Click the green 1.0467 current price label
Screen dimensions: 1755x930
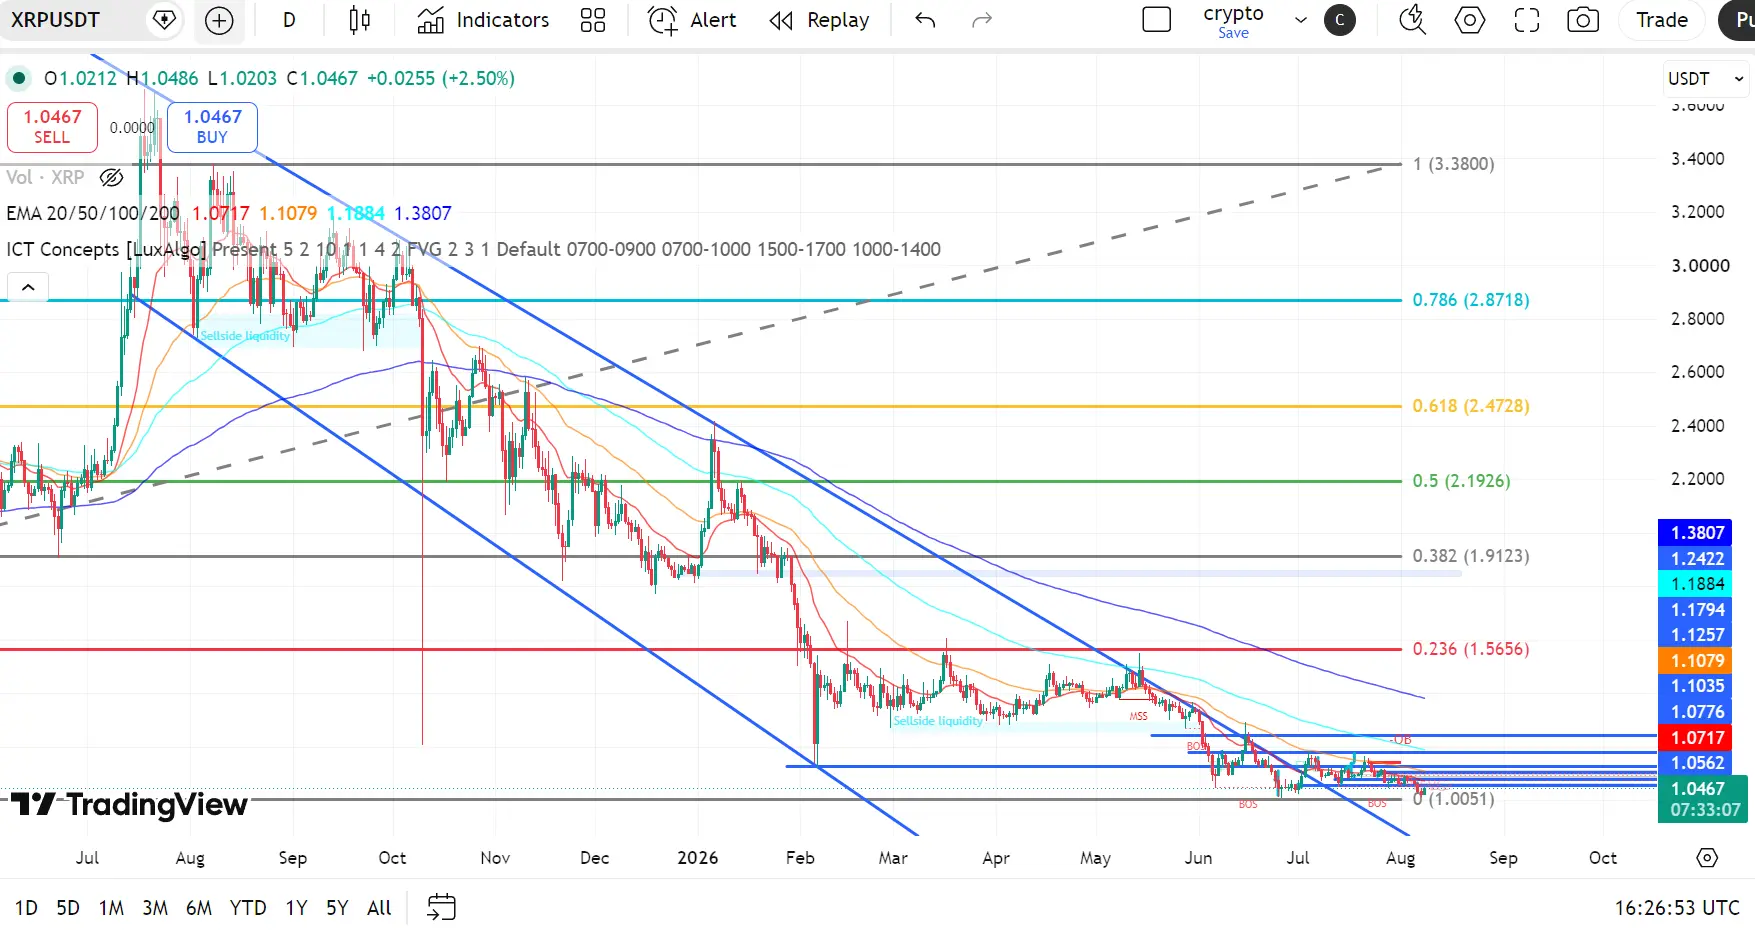[1703, 799]
